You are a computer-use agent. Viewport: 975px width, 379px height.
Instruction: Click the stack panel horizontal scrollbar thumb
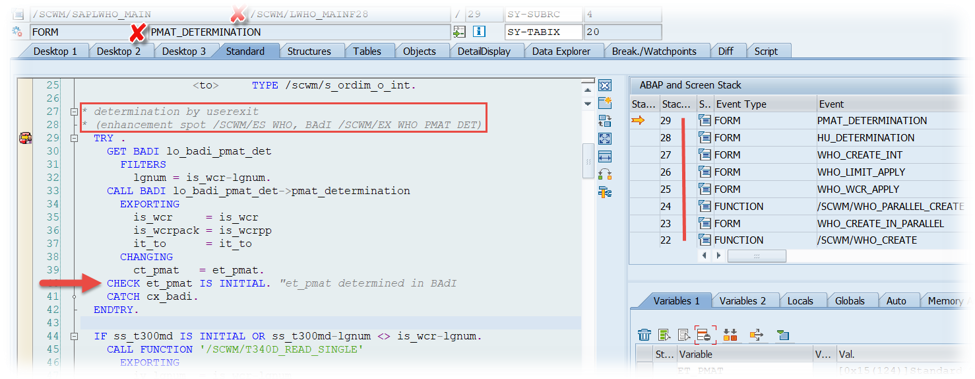(757, 255)
